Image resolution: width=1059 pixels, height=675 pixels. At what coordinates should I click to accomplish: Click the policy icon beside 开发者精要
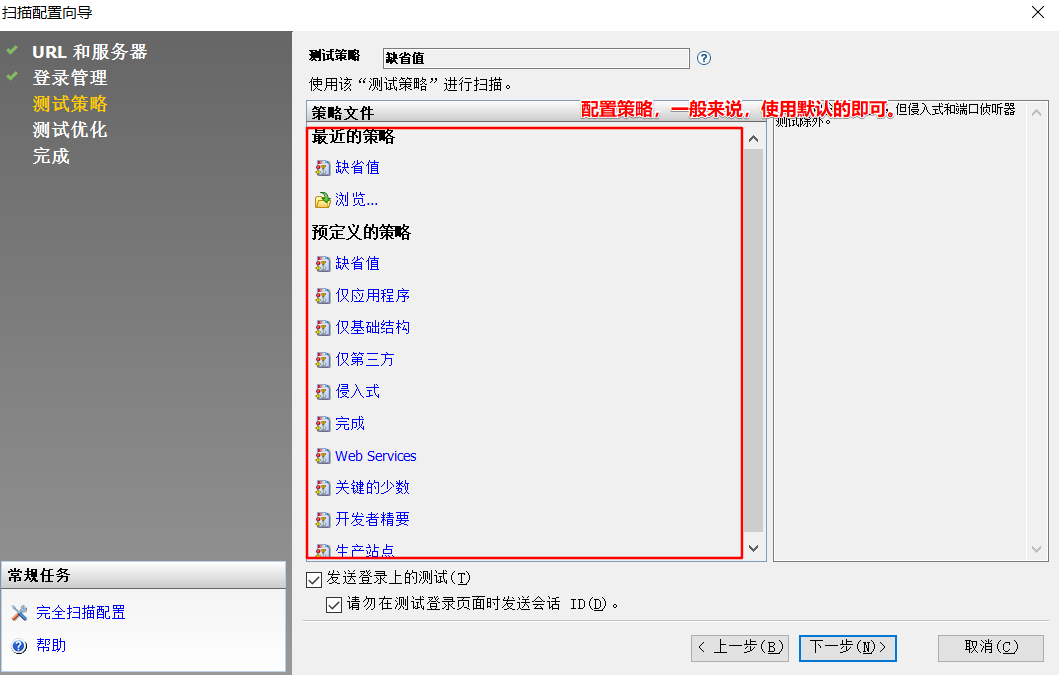pyautogui.click(x=323, y=520)
